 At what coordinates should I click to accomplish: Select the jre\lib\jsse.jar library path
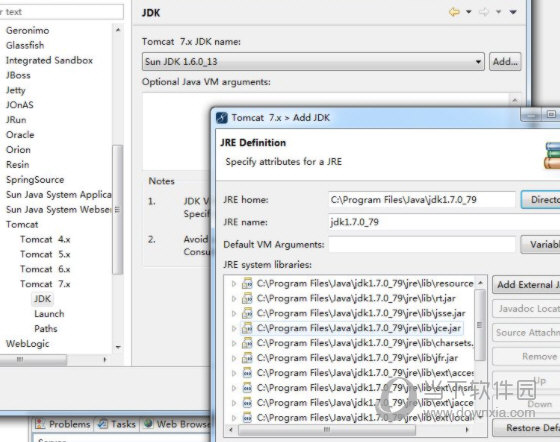361,313
